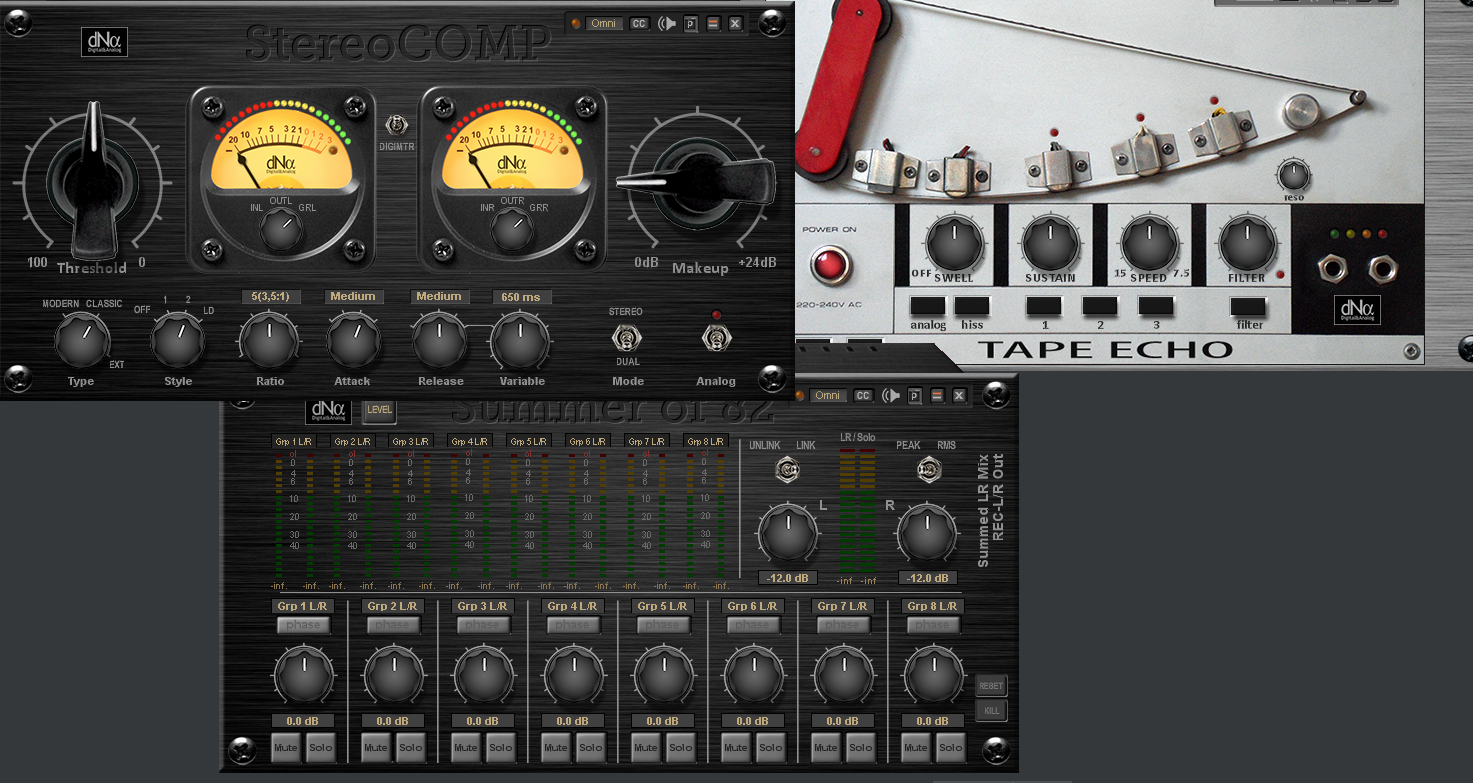The image size is (1473, 783).
Task: Open the Omni MIDI channel selector in StereoCOMP
Action: coord(603,23)
